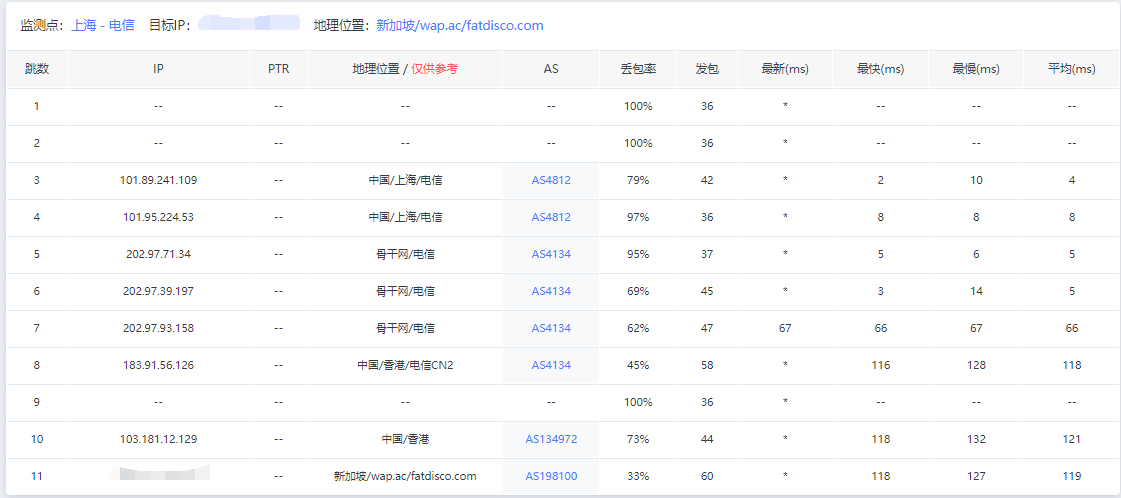Image resolution: width=1121 pixels, height=498 pixels.
Task: Select the IP column header
Action: coord(159,69)
